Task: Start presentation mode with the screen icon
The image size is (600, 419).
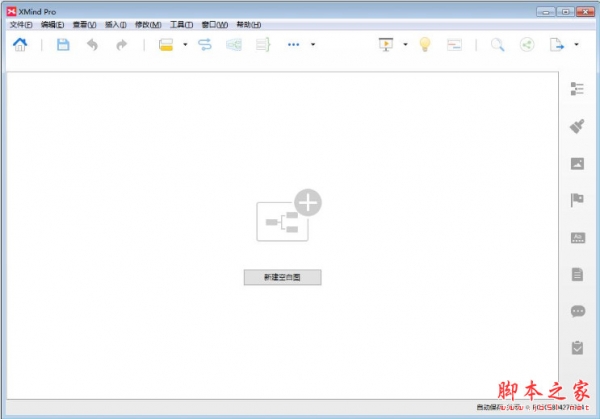Action: [x=386, y=45]
